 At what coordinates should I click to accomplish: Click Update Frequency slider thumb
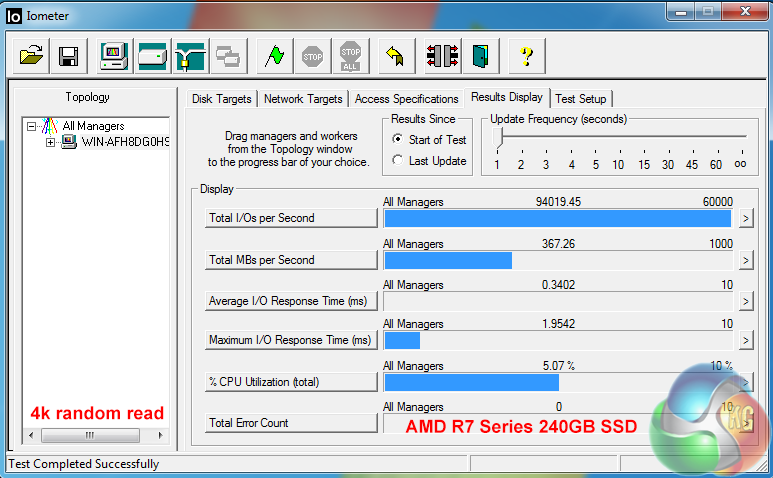pos(498,137)
